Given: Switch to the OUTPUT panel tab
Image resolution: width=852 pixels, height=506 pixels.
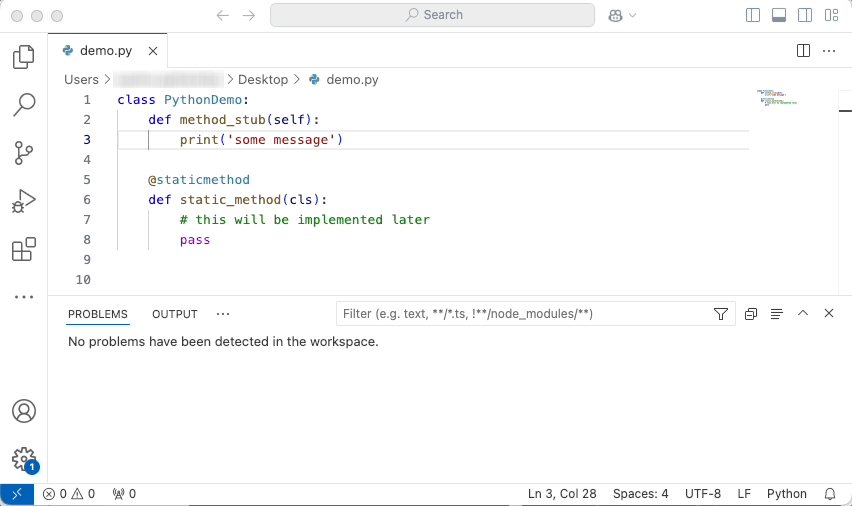Looking at the screenshot, I should click(175, 314).
